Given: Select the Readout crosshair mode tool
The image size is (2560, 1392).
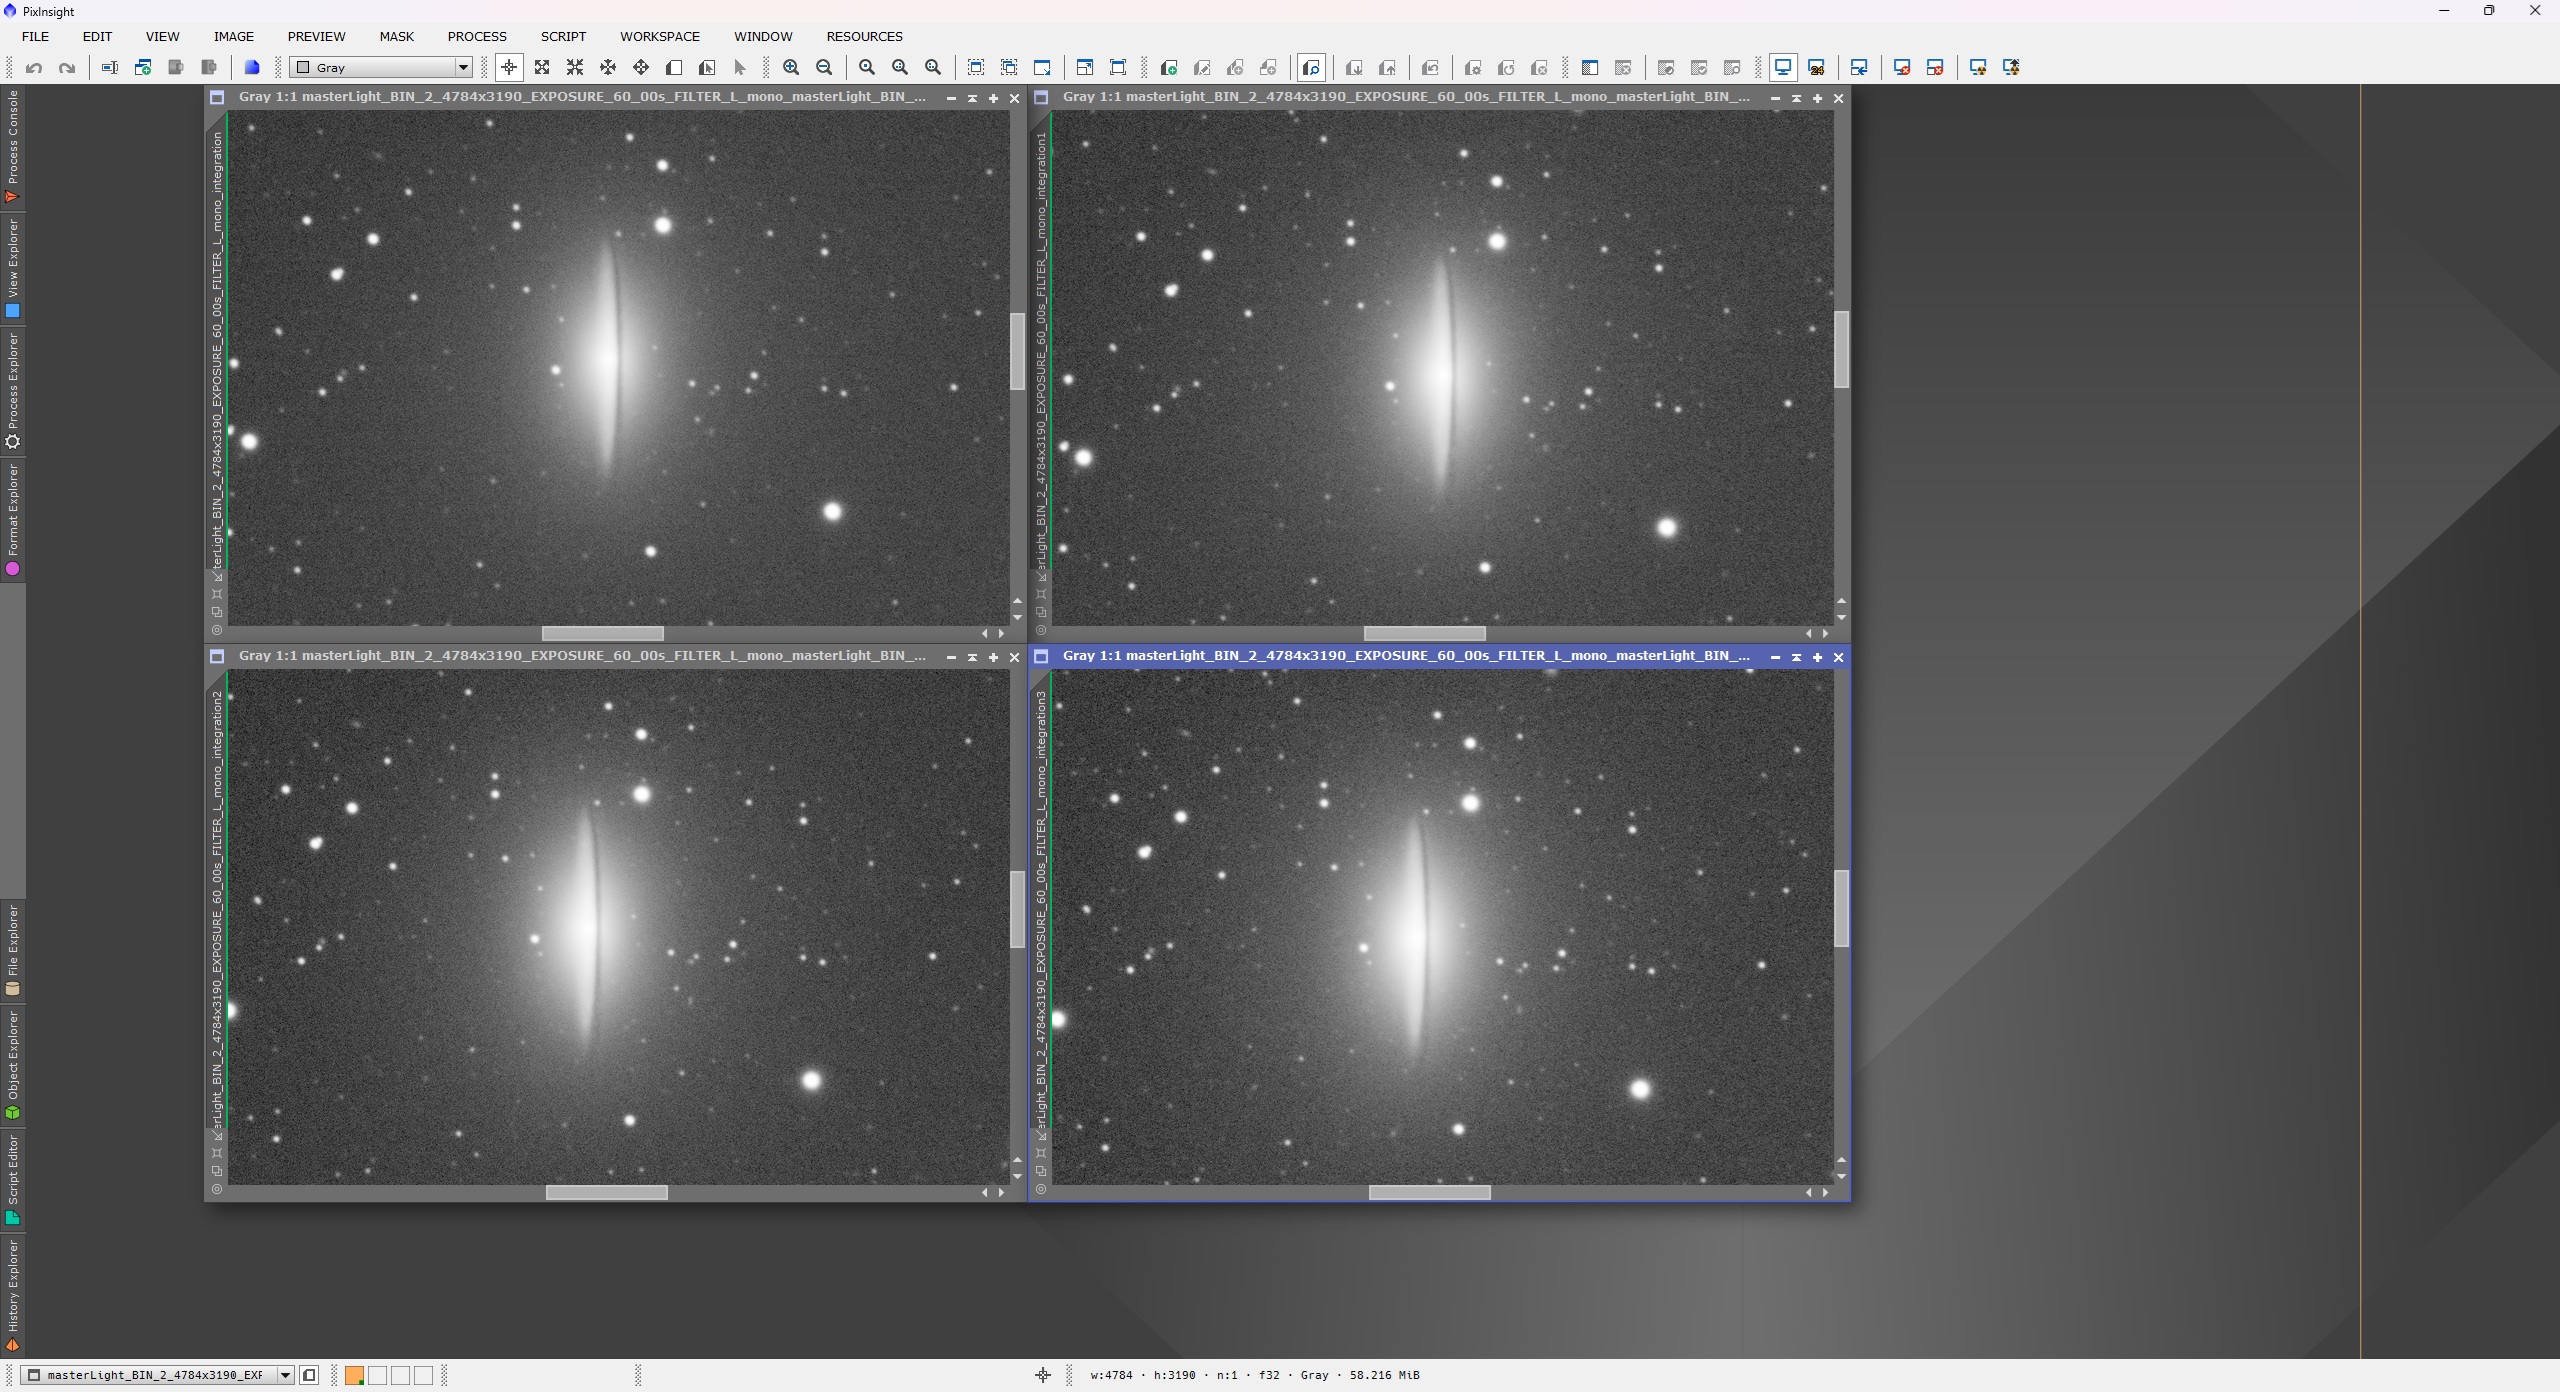Looking at the screenshot, I should click(509, 67).
